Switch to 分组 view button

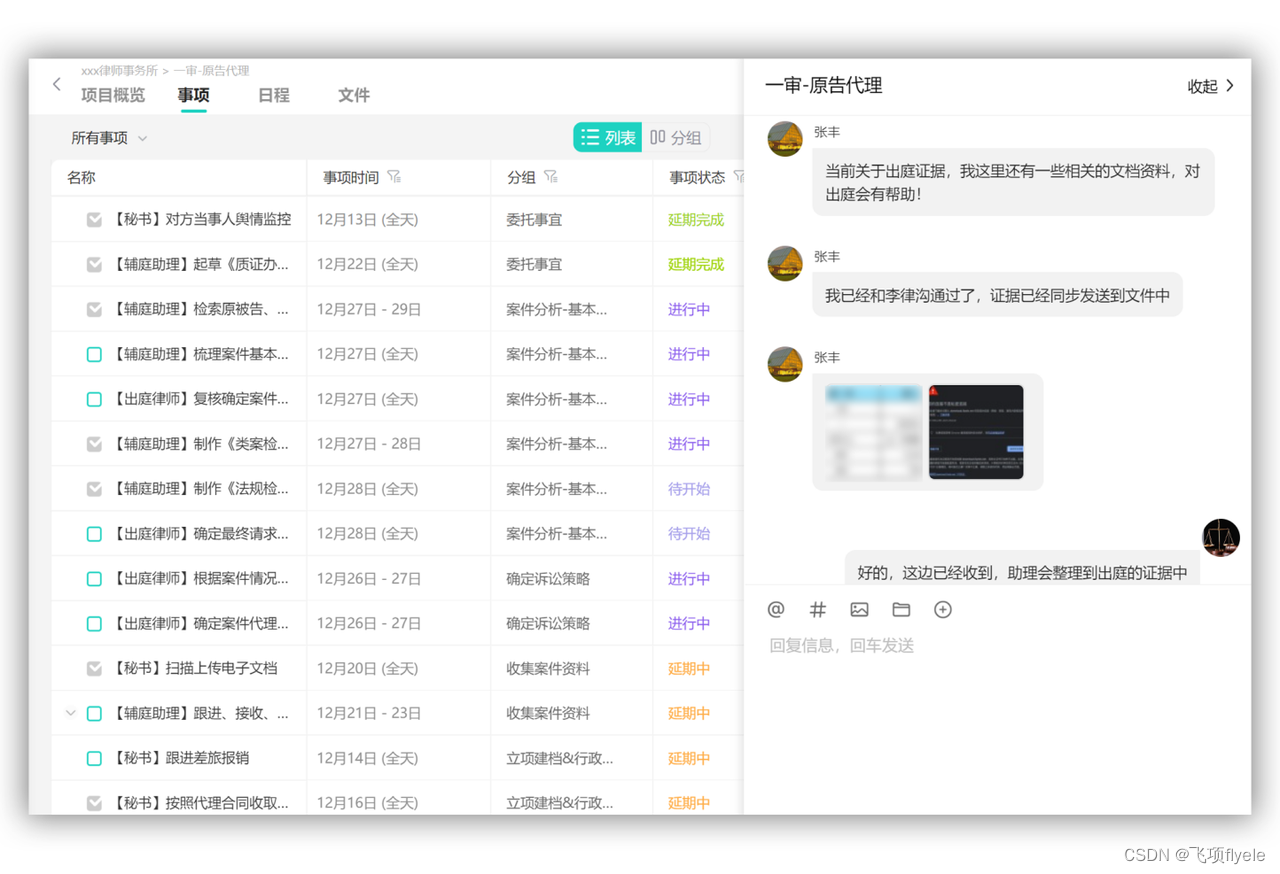tap(676, 138)
